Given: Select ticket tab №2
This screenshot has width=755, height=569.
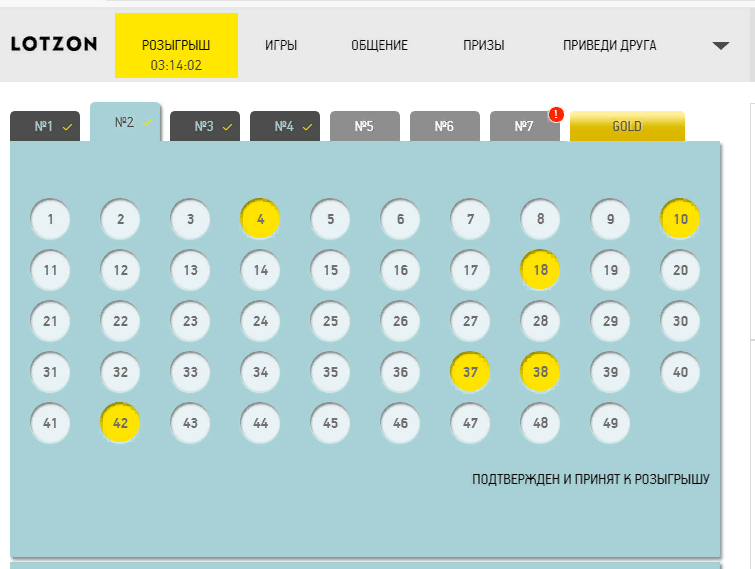Looking at the screenshot, I should click(x=125, y=122).
